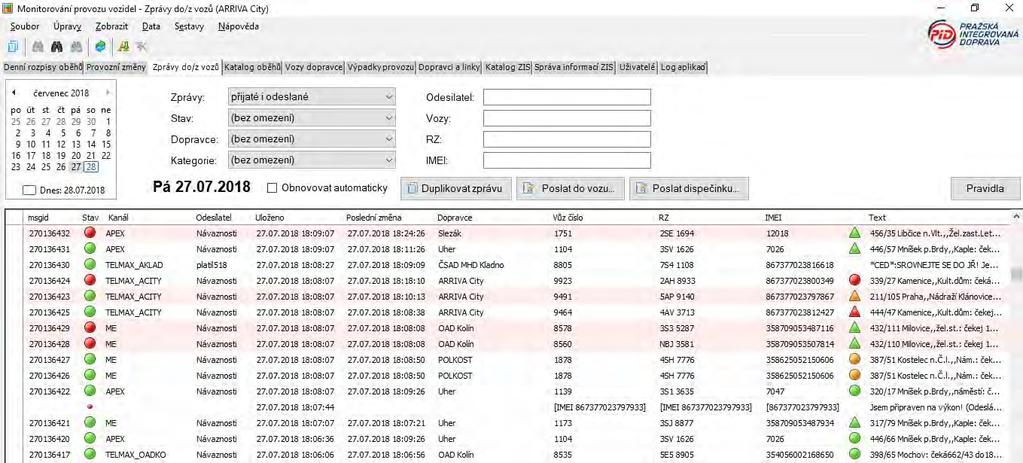Click the Vozy input field

(x=567, y=118)
